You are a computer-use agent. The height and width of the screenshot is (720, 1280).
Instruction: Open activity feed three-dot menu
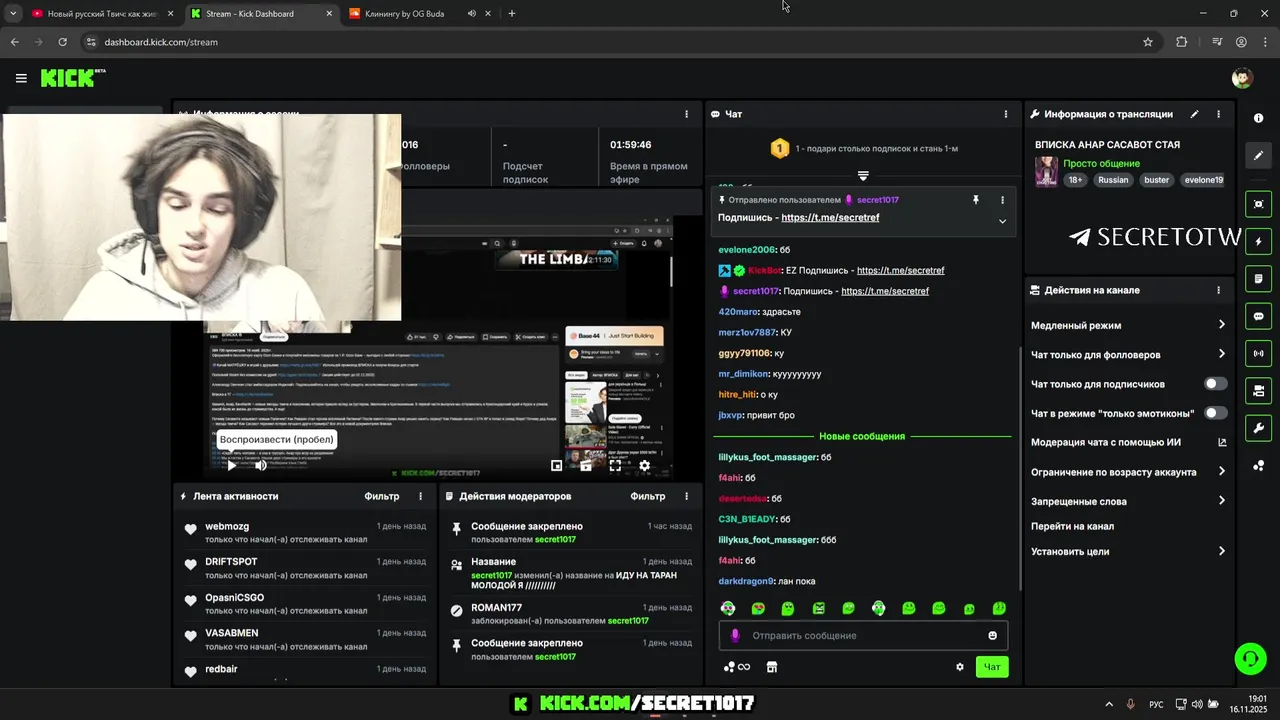[x=420, y=496]
